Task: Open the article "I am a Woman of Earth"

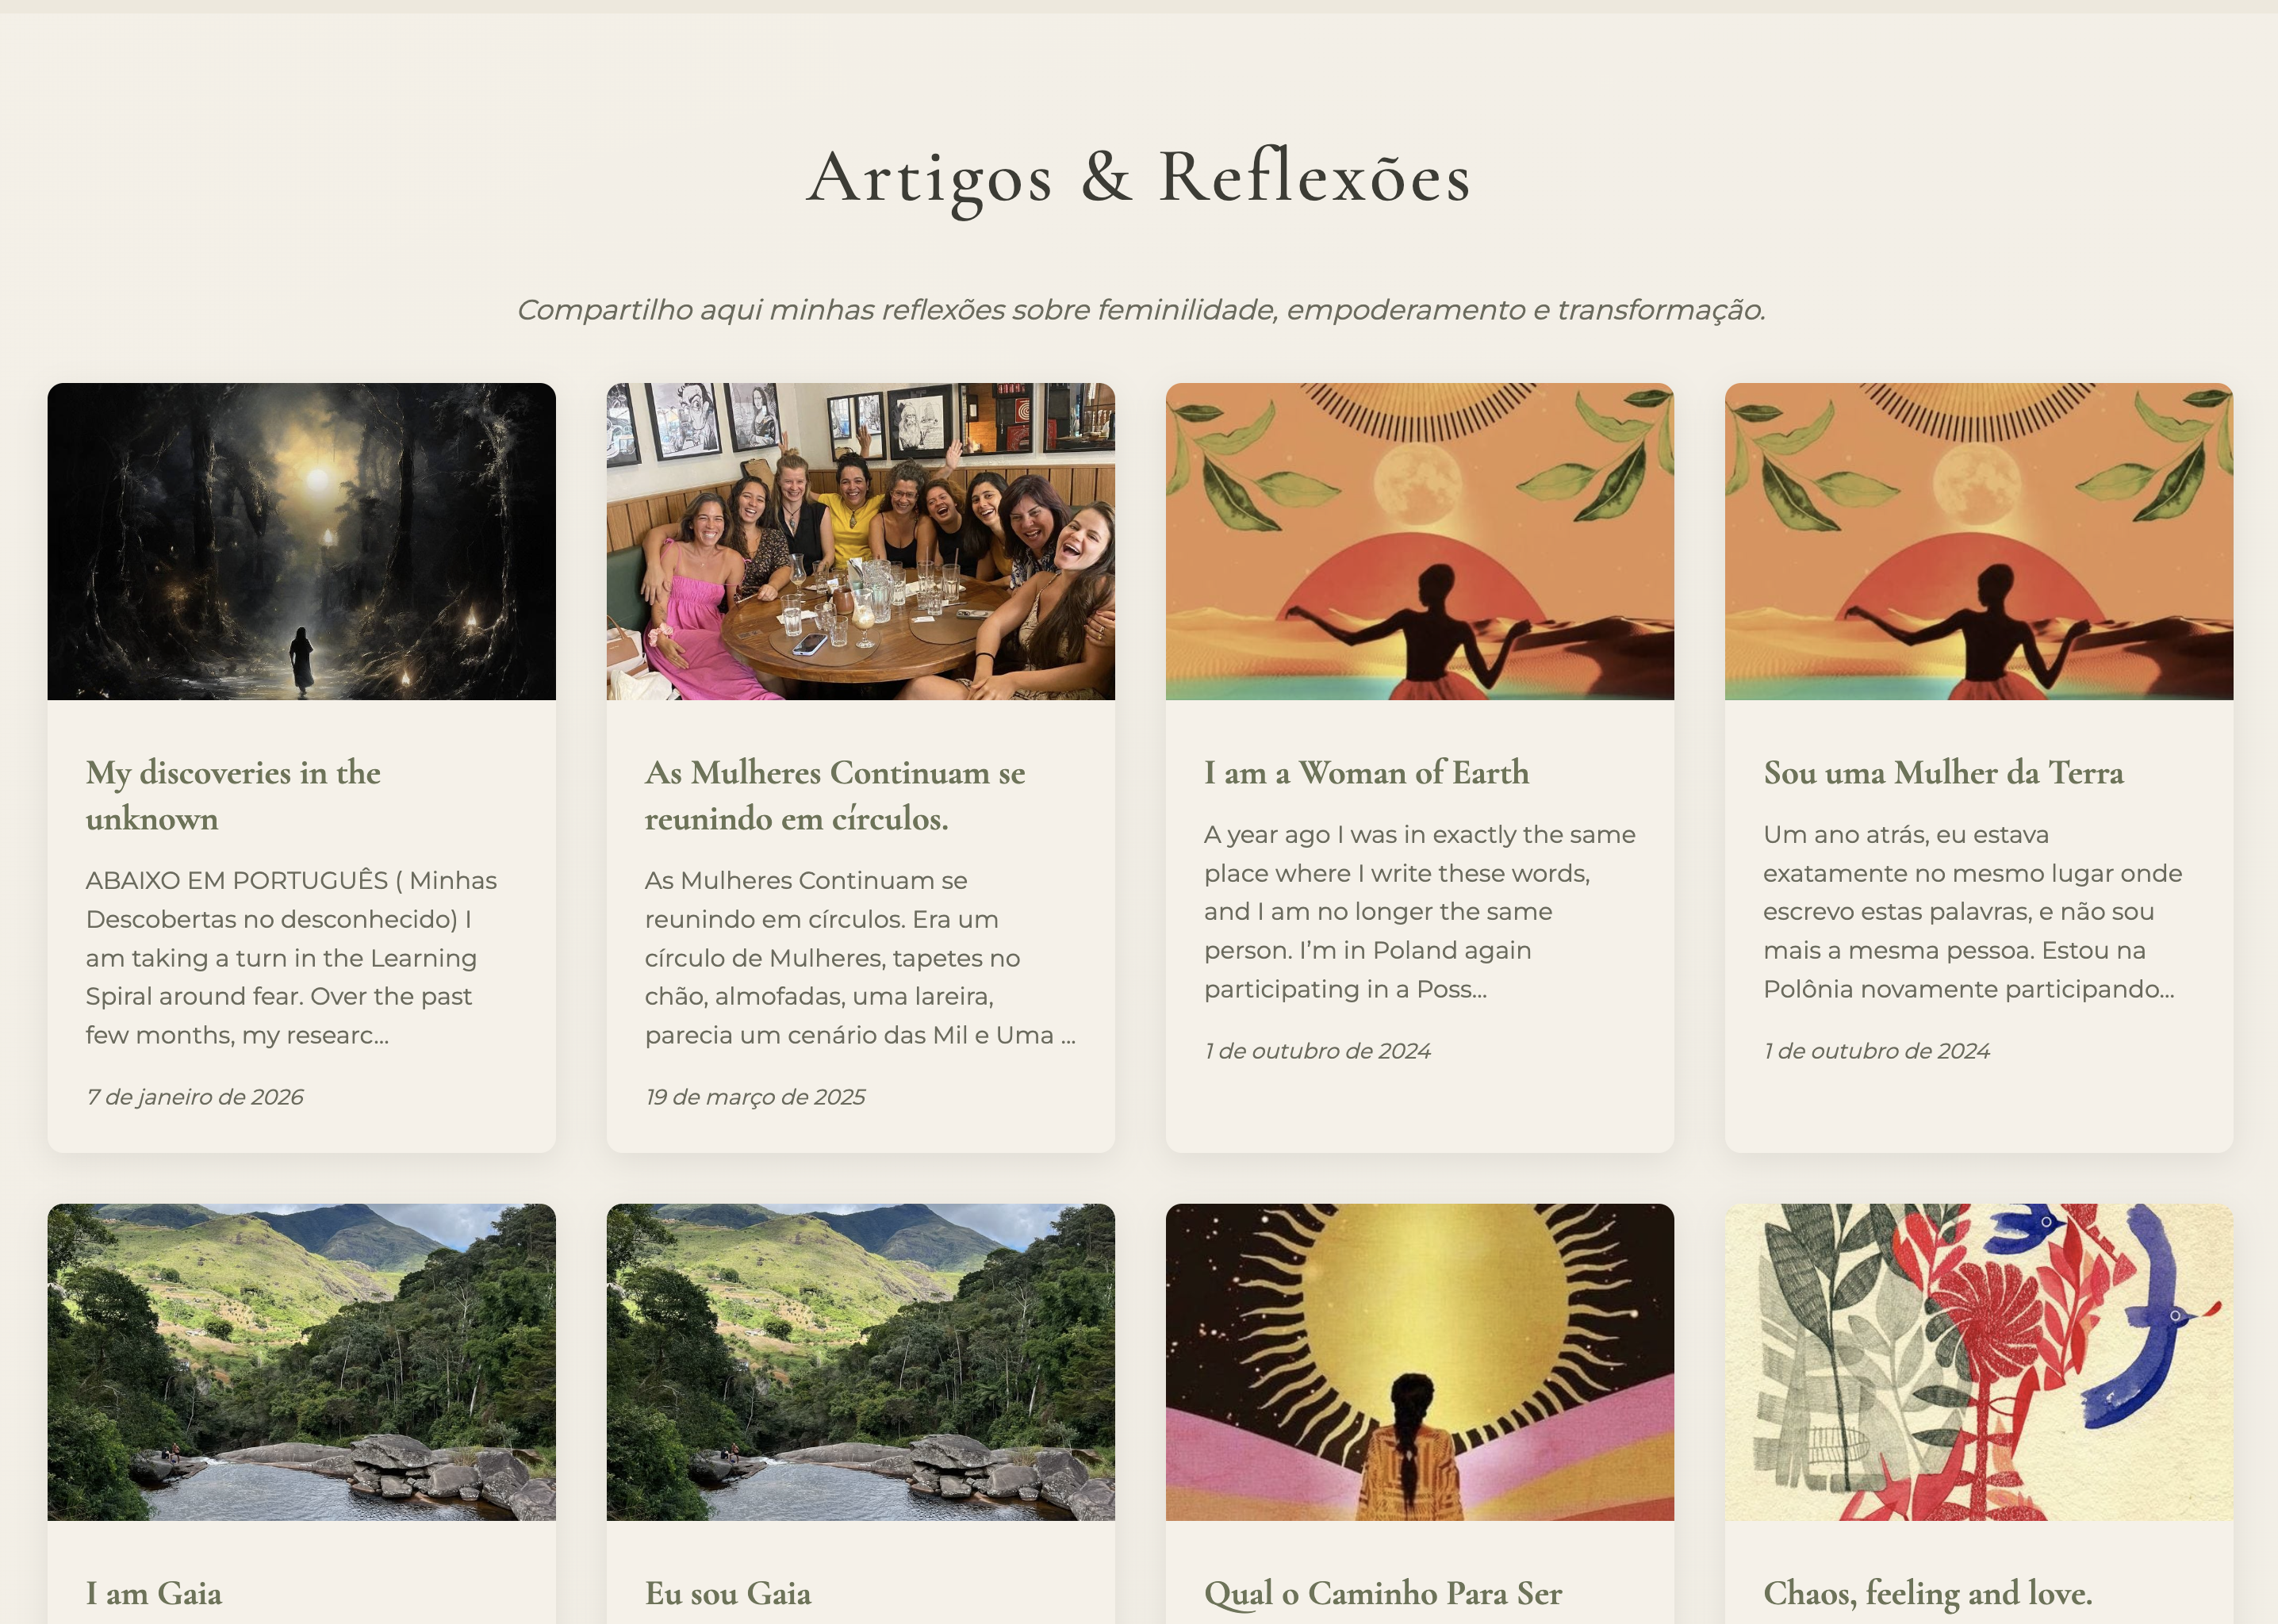Action: tap(1366, 773)
